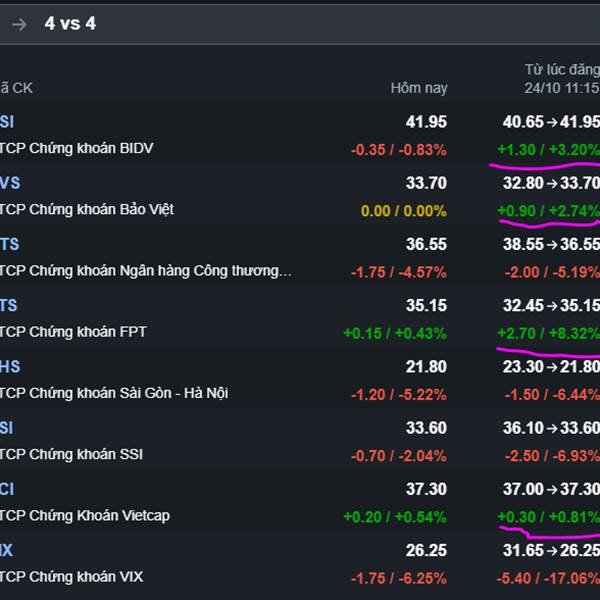The width and height of the screenshot is (600, 600).
Task: Click the -1.75 / -4.57% daily change
Action: pos(398,271)
